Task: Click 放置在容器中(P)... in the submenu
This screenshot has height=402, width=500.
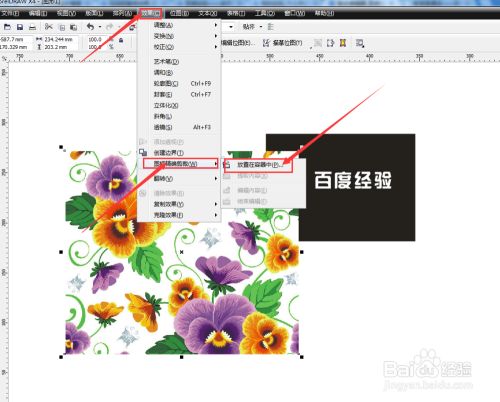Action: (x=259, y=165)
